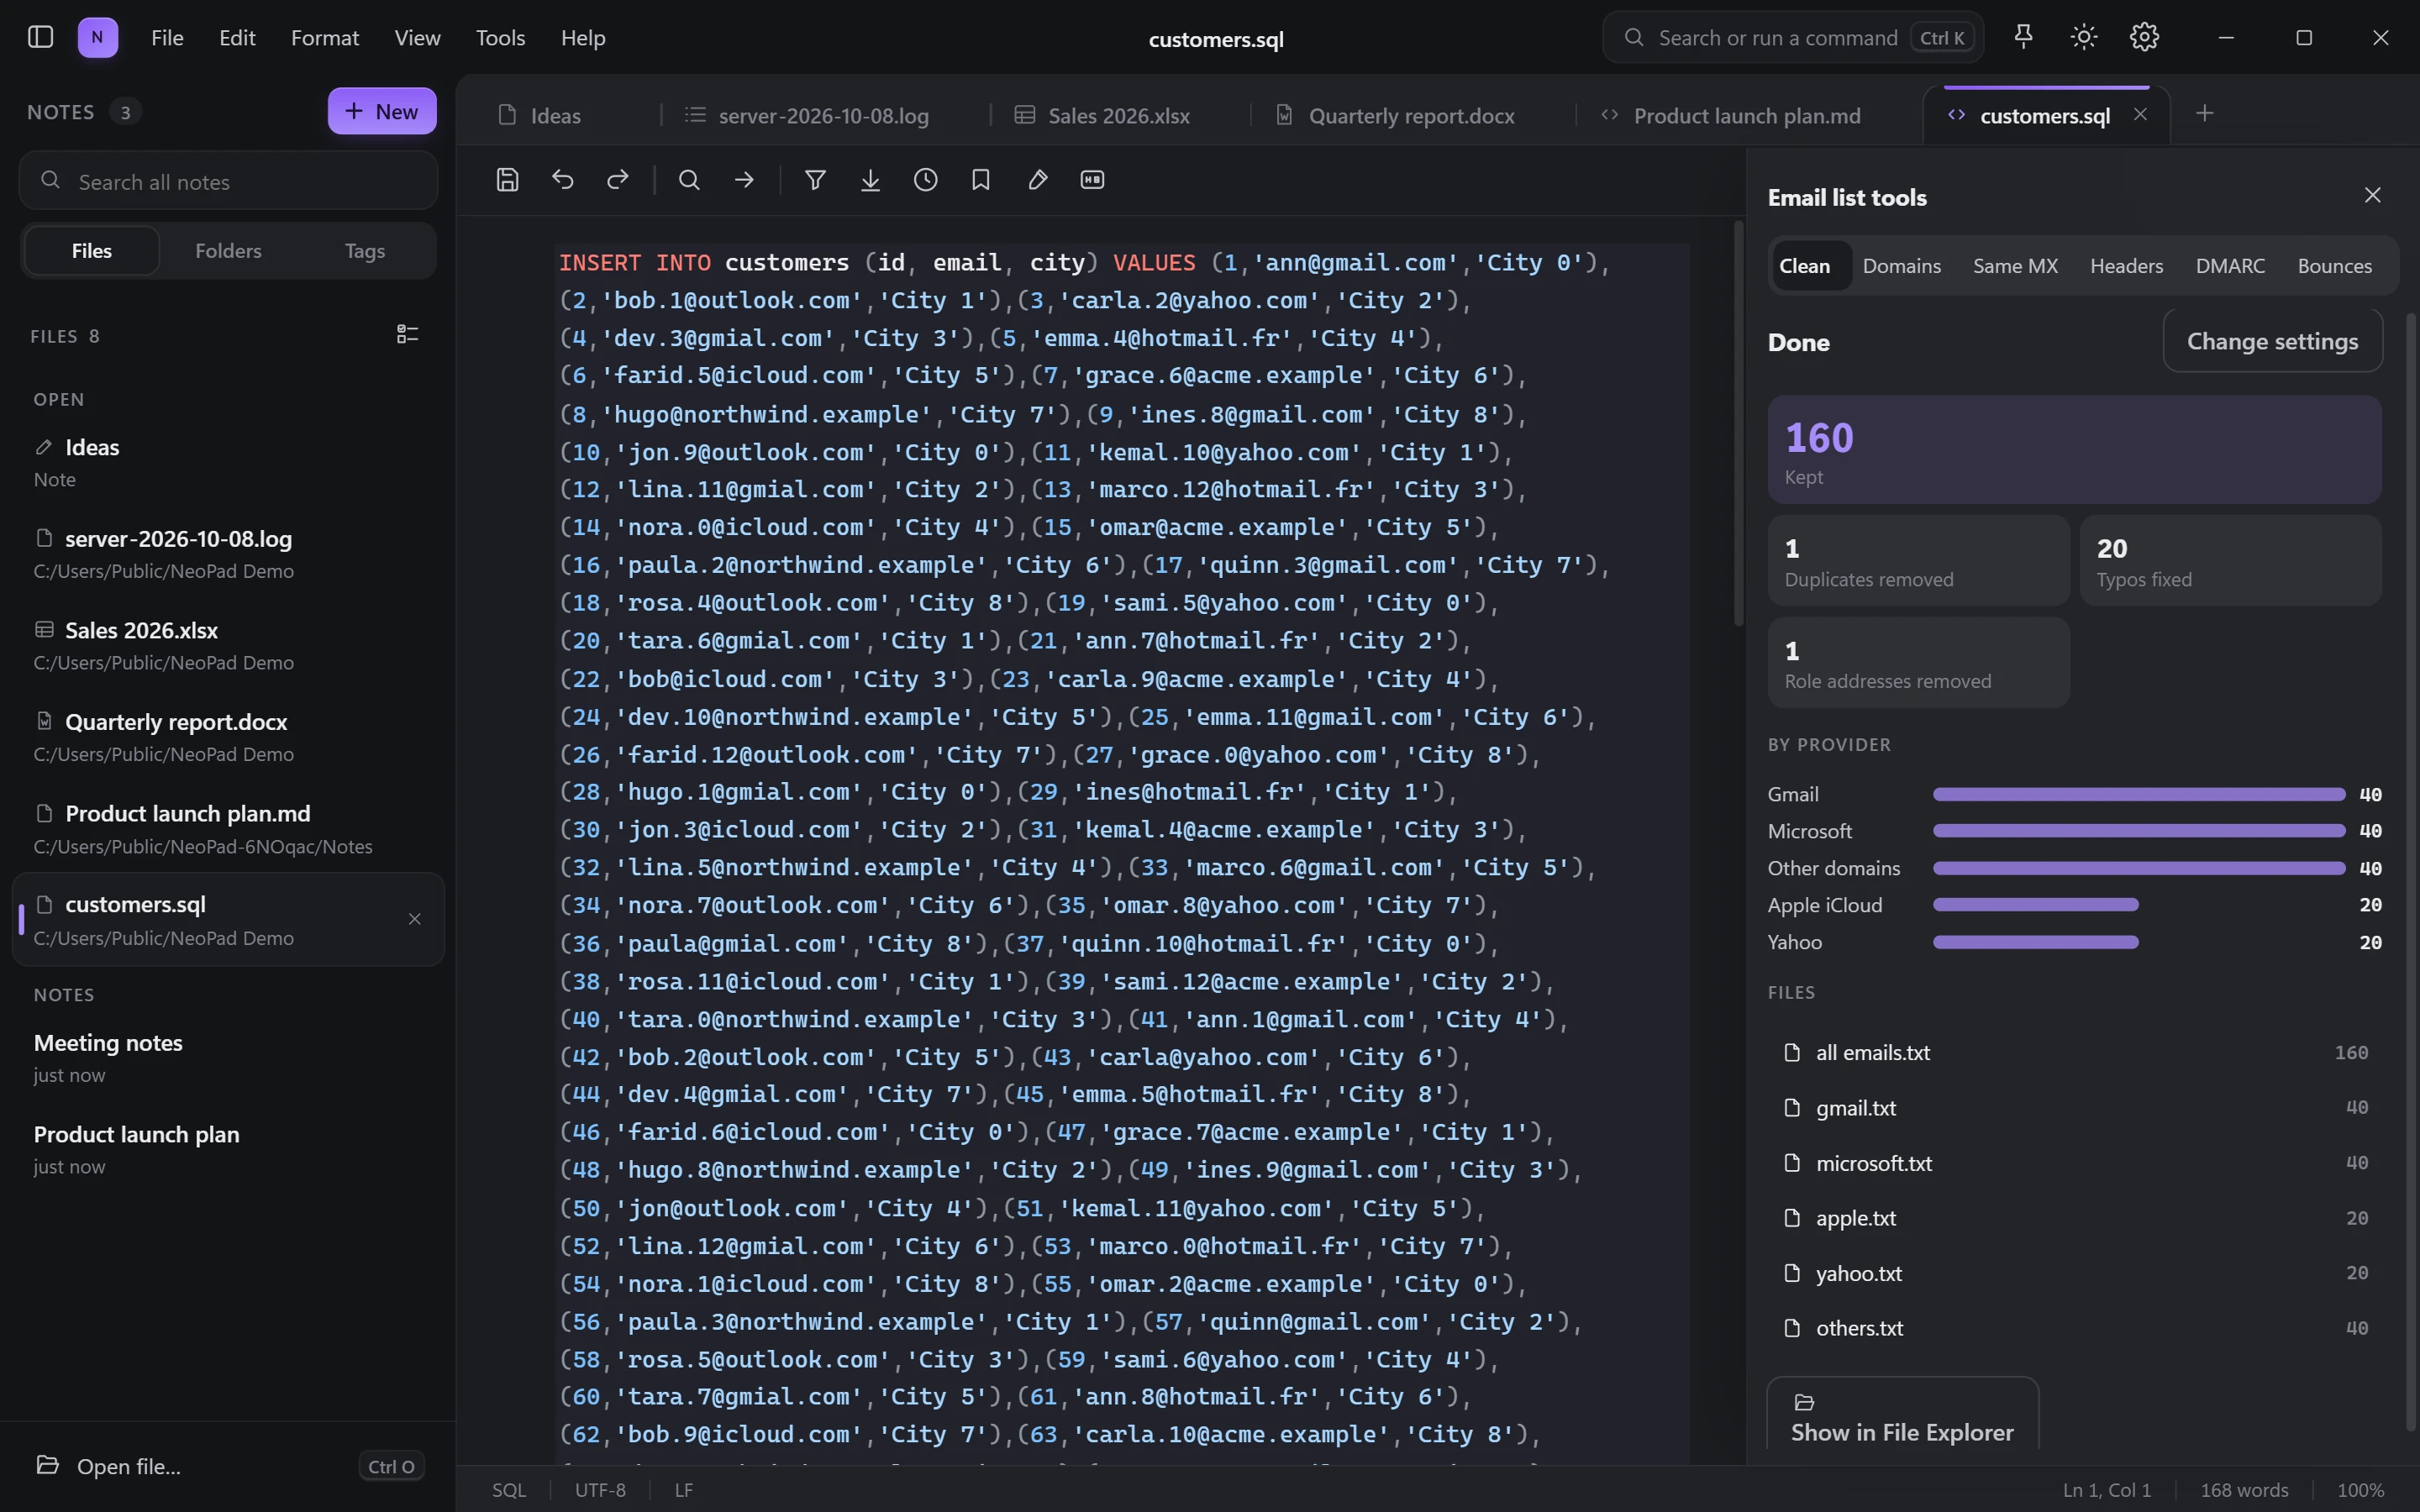Click the last editor toolbar icon
The height and width of the screenshot is (1512, 2420).
click(1092, 180)
